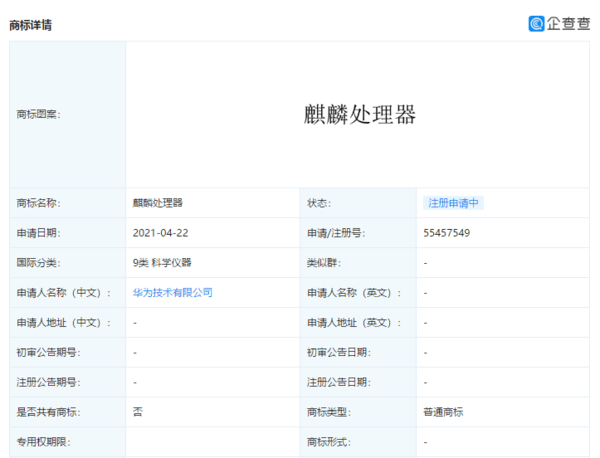Click the 申请人名称（英文） label
Viewport: 600px width, 458px height.
tap(354, 293)
